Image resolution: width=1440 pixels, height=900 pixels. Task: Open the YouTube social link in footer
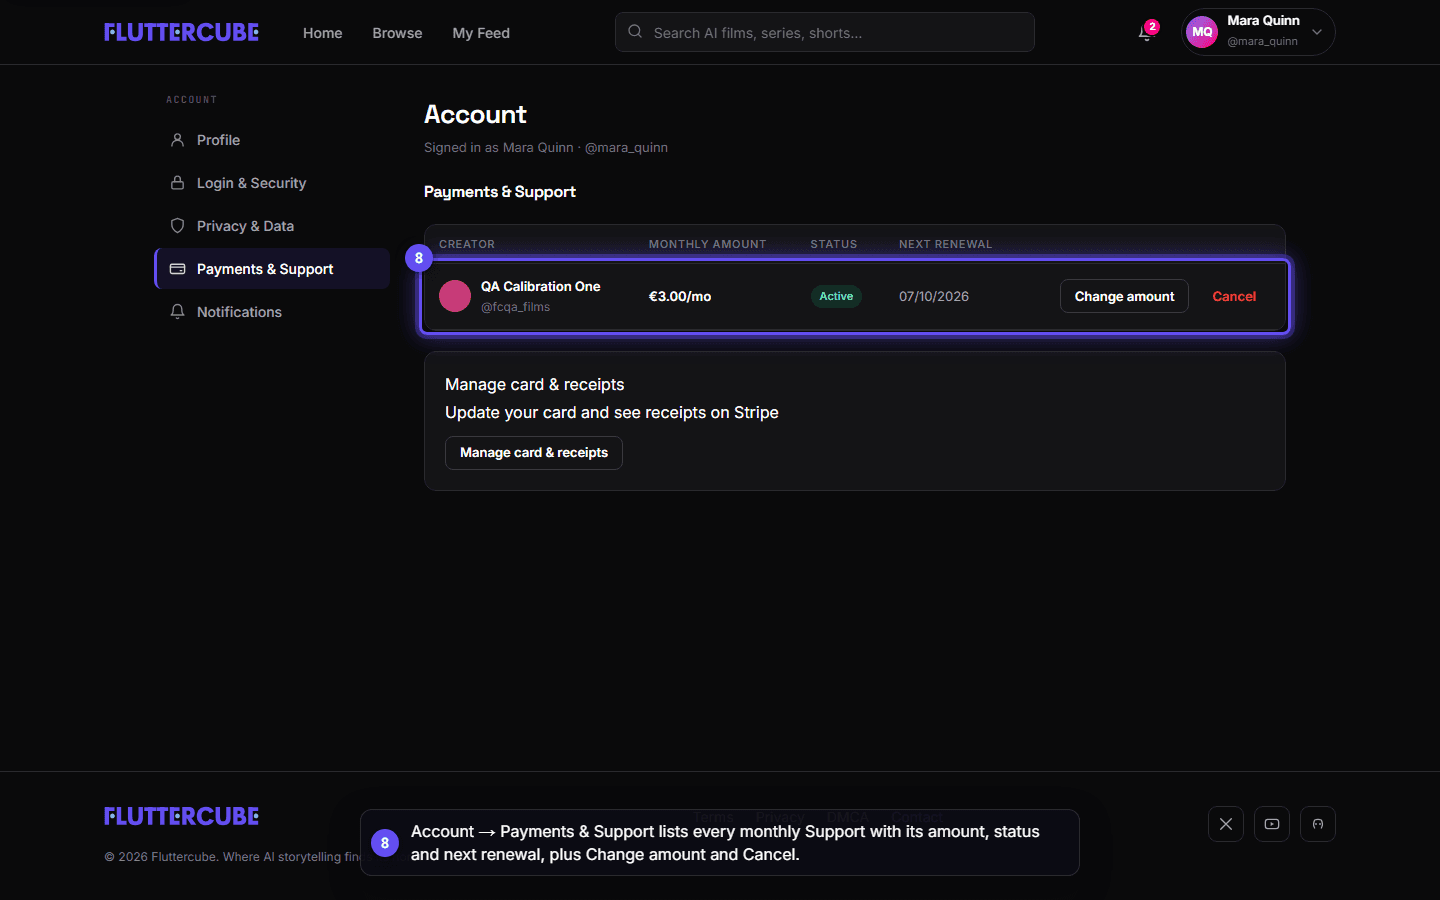pyautogui.click(x=1272, y=824)
